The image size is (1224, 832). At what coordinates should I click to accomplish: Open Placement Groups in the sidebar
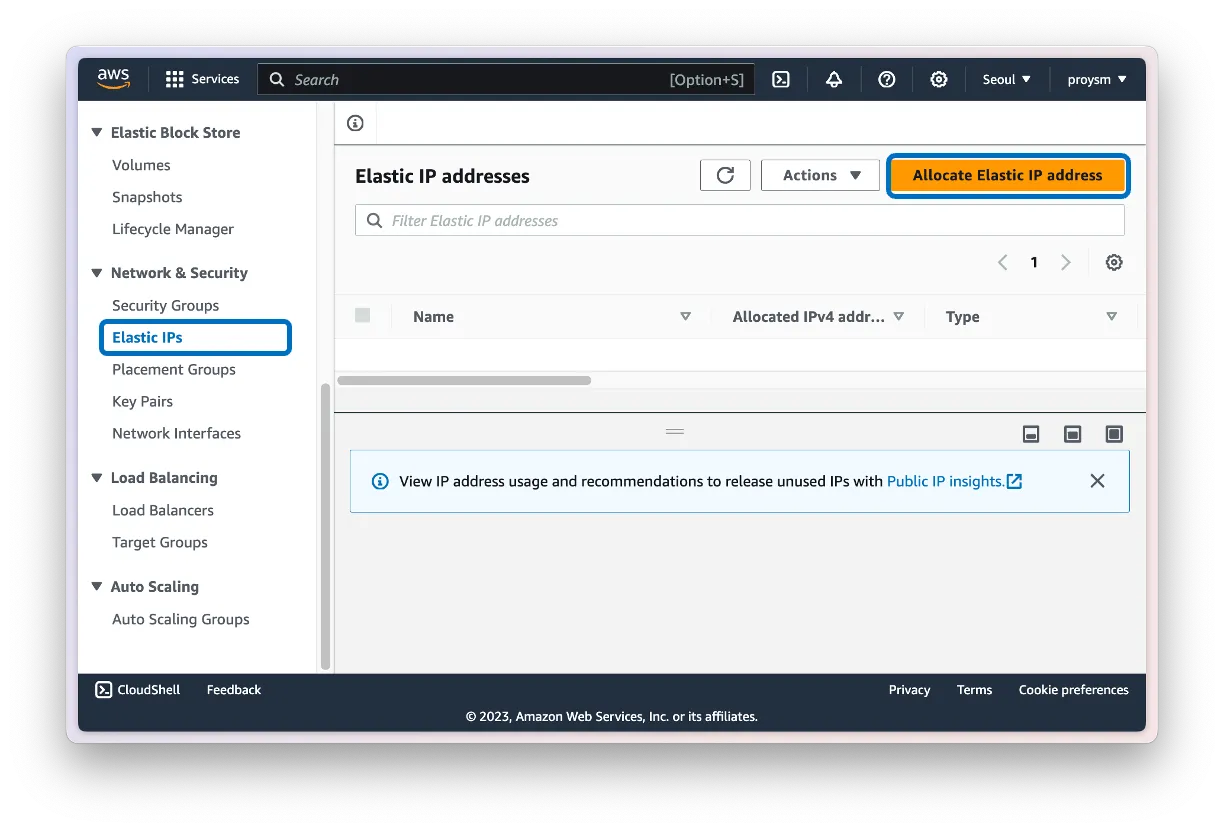pyautogui.click(x=174, y=369)
